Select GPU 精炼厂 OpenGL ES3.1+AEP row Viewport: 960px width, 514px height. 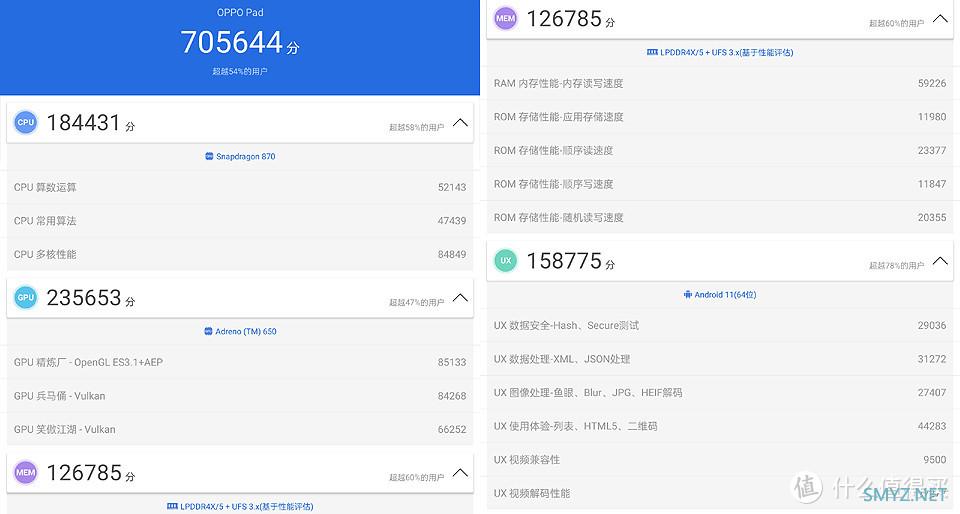point(240,362)
